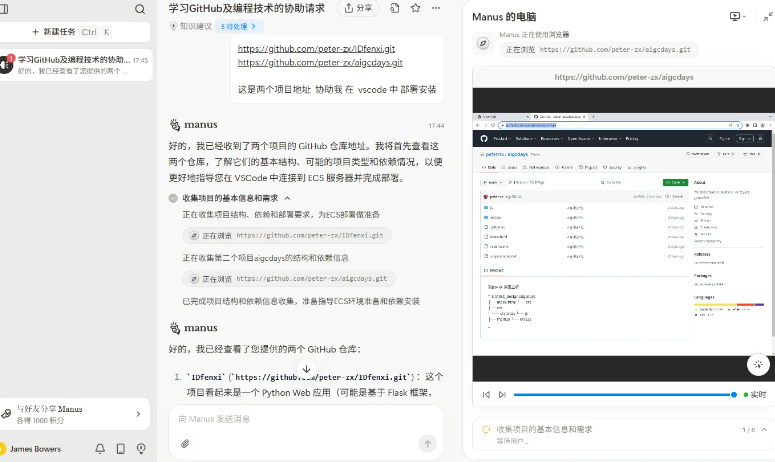
Task: Click the 17:44 message timestamp
Action: [436, 126]
